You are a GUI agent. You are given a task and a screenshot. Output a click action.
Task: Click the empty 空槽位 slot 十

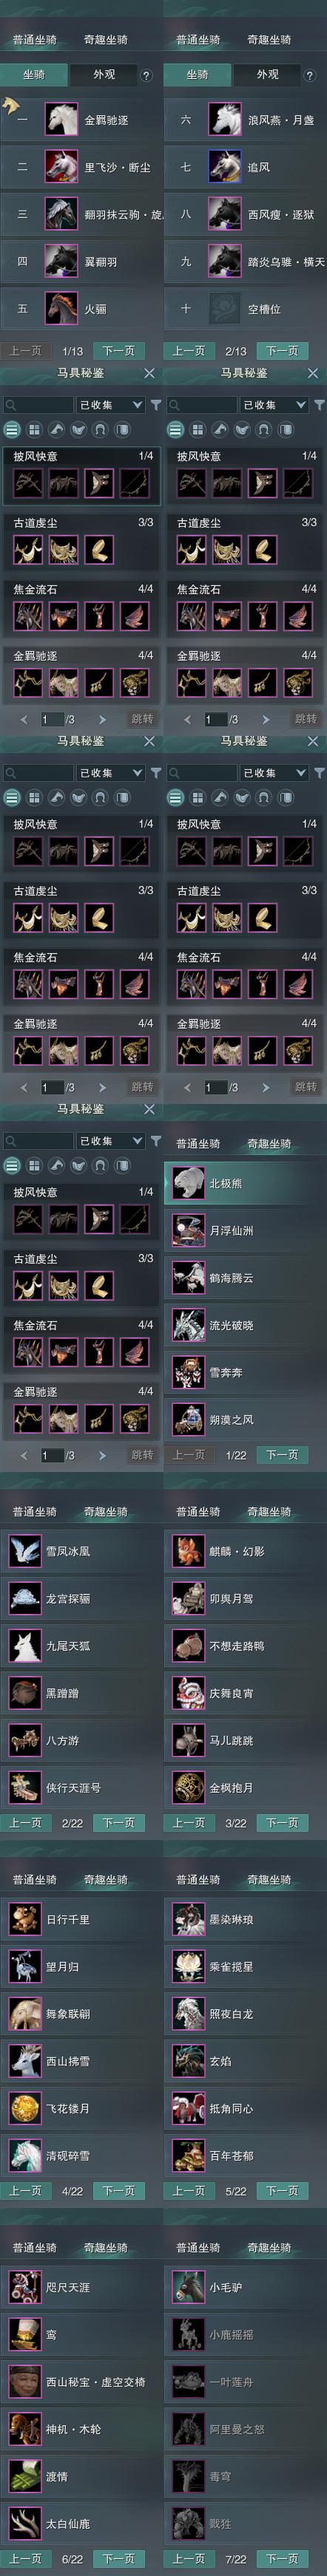(245, 309)
